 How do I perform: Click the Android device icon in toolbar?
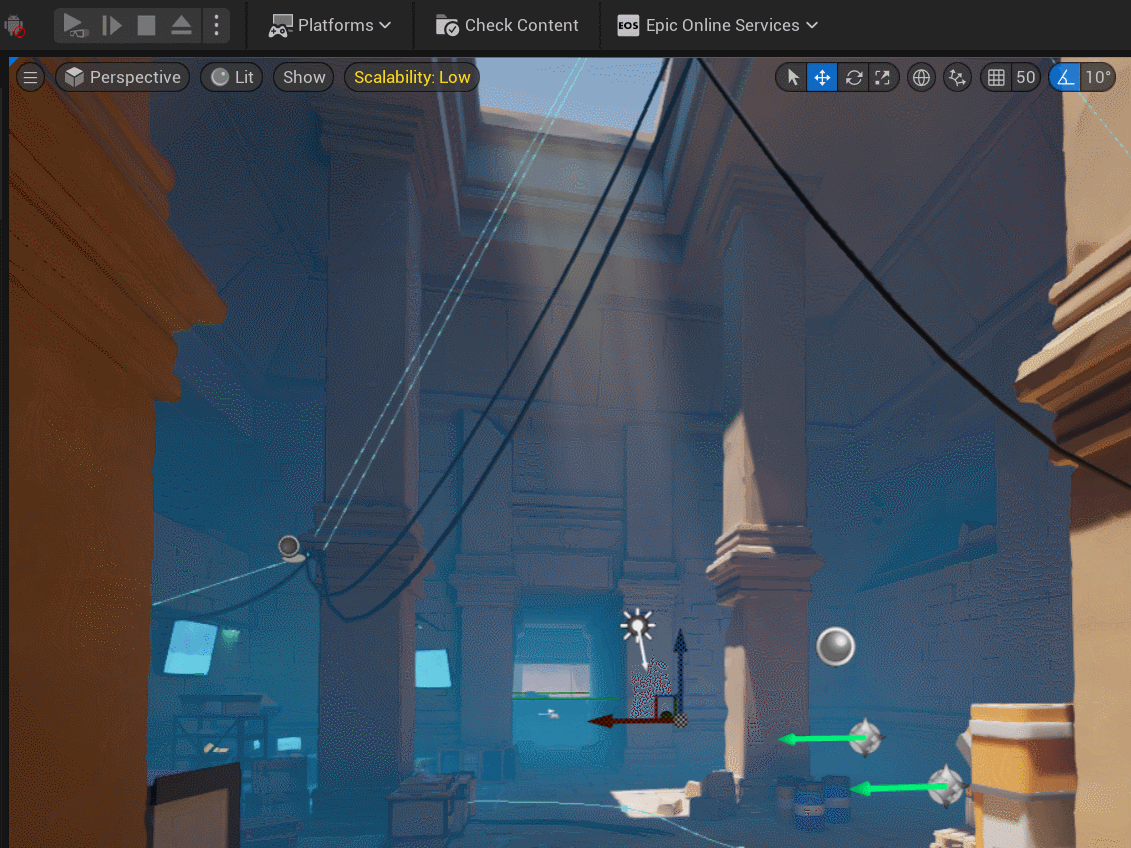[x=15, y=26]
